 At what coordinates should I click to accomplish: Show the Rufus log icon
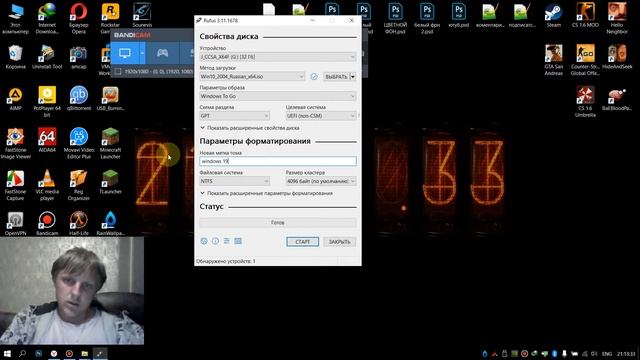click(238, 241)
